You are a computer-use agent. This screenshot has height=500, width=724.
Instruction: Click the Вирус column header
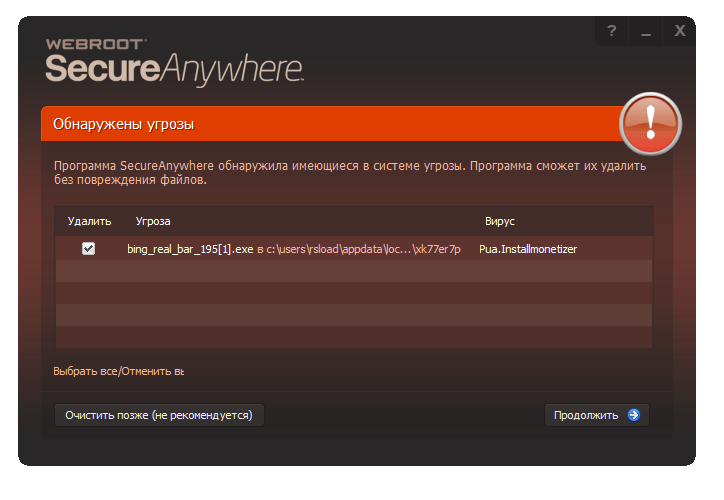tap(500, 221)
